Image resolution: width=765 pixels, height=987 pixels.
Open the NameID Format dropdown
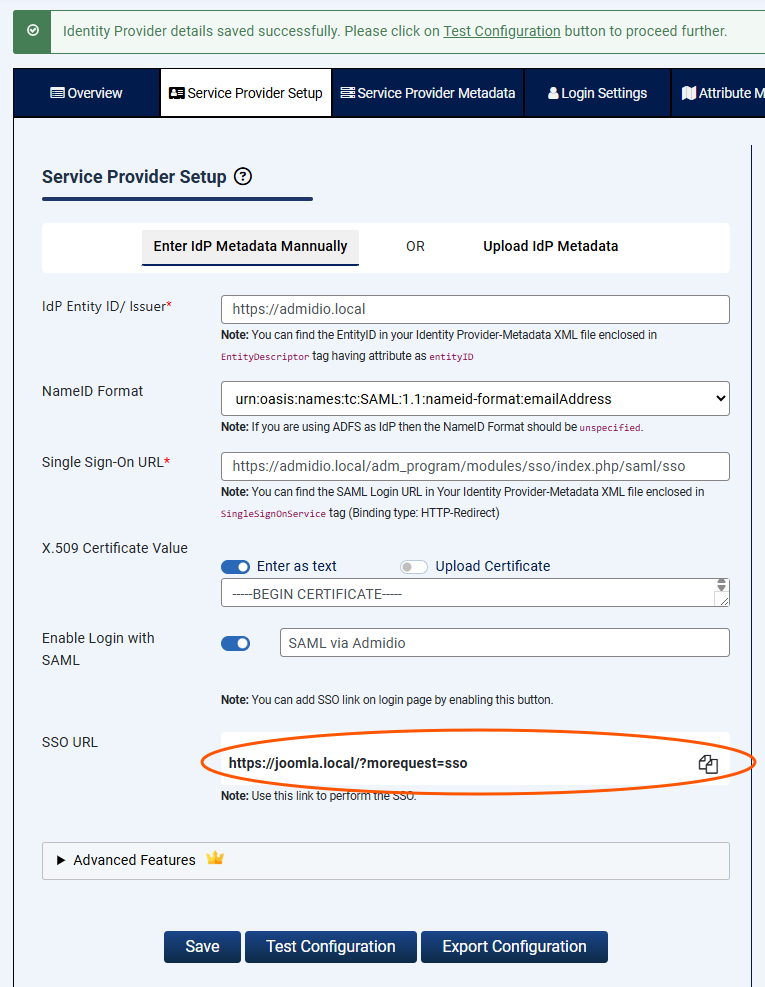[475, 399]
